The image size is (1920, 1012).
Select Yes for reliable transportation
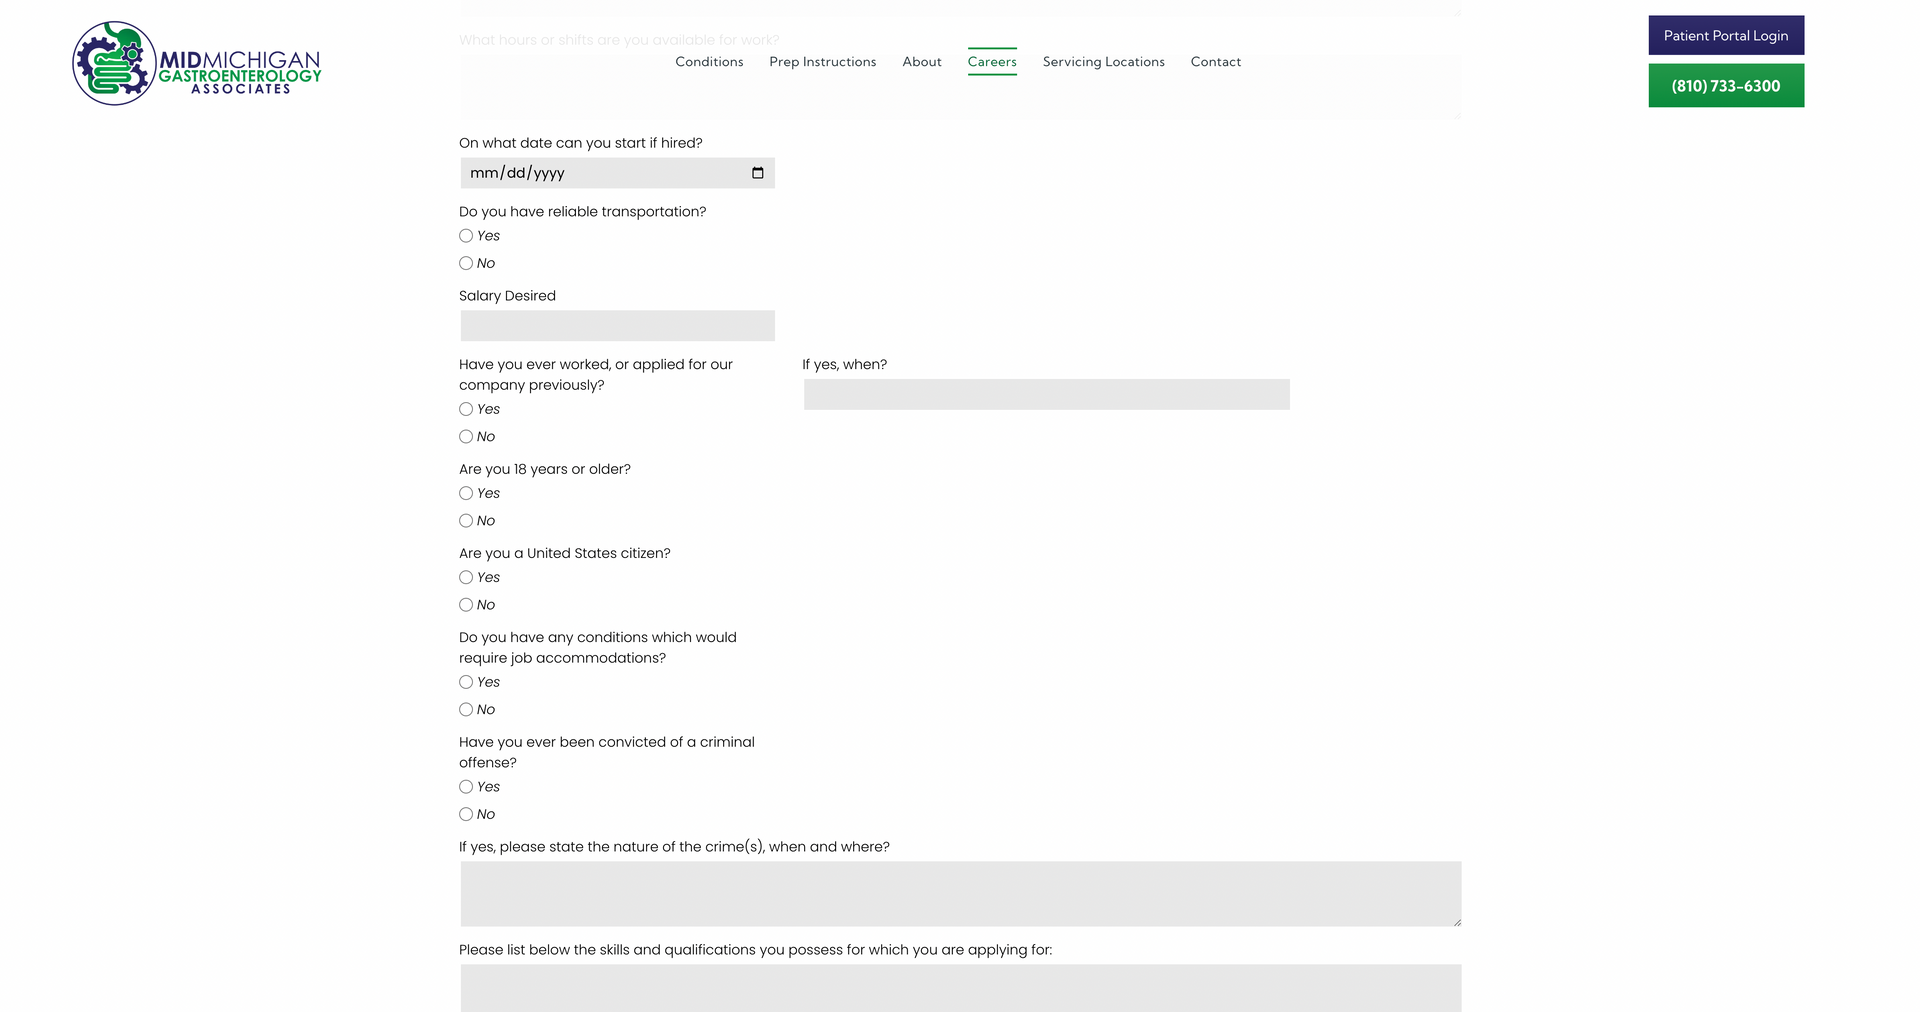coord(466,236)
